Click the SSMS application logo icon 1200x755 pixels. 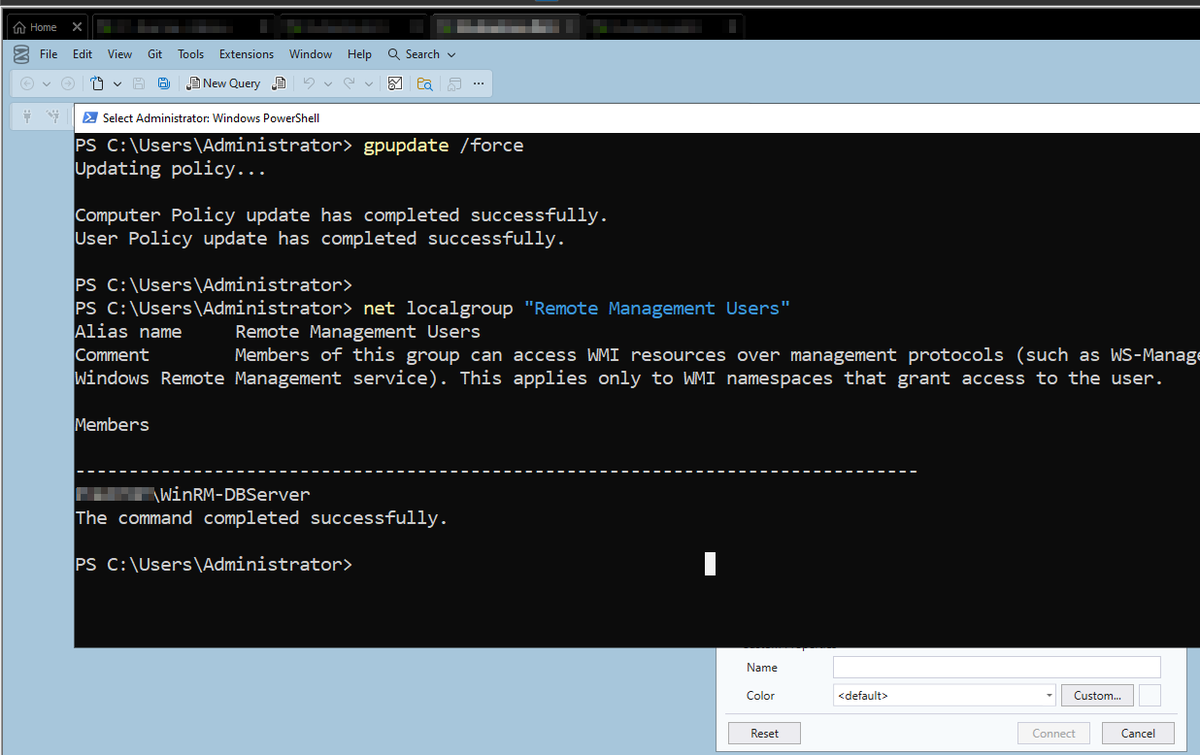(20, 54)
